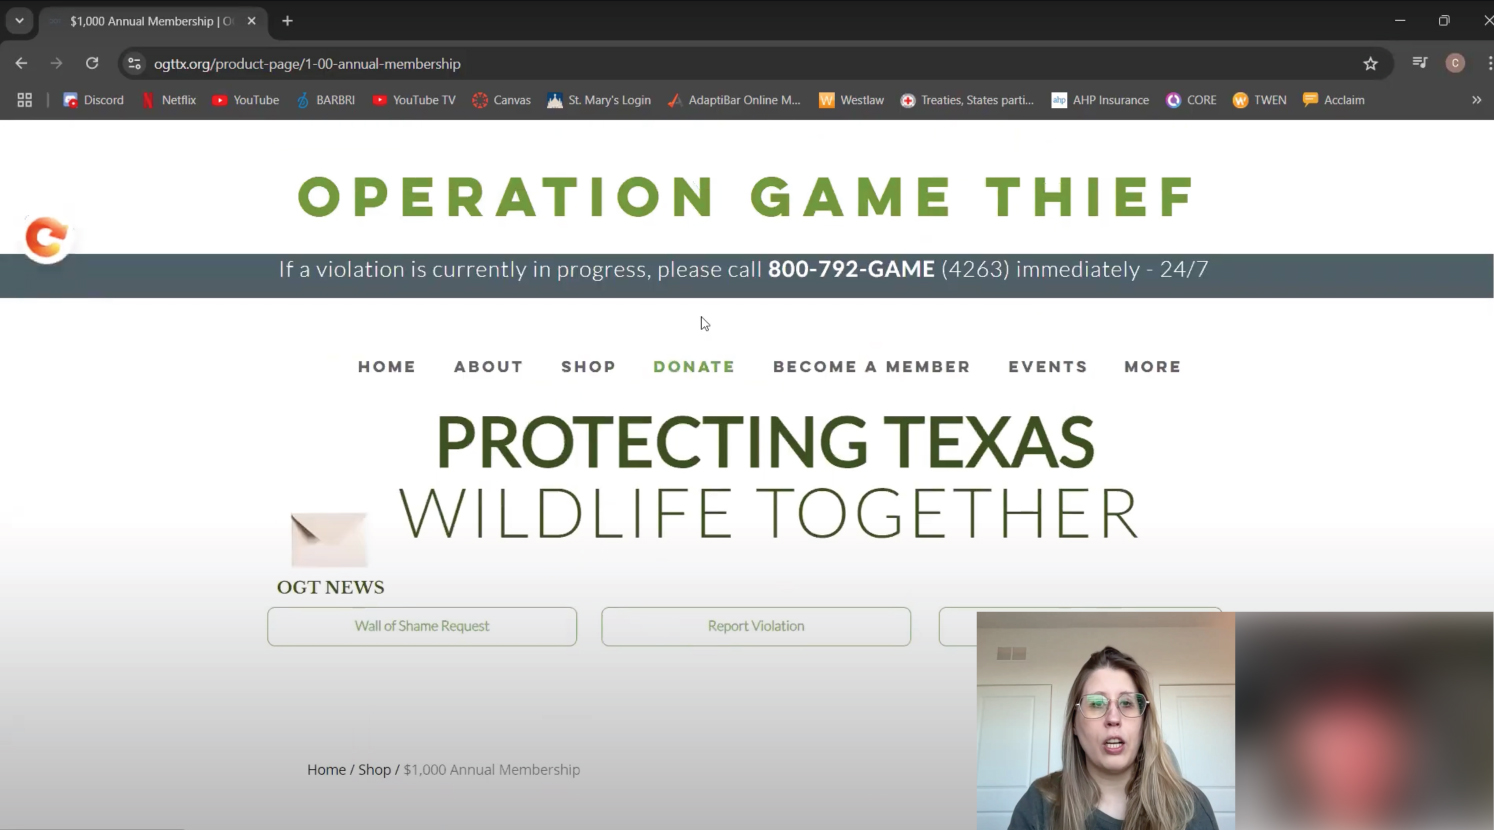Image resolution: width=1494 pixels, height=830 pixels.
Task: Open the MORE navigation menu
Action: (1152, 367)
